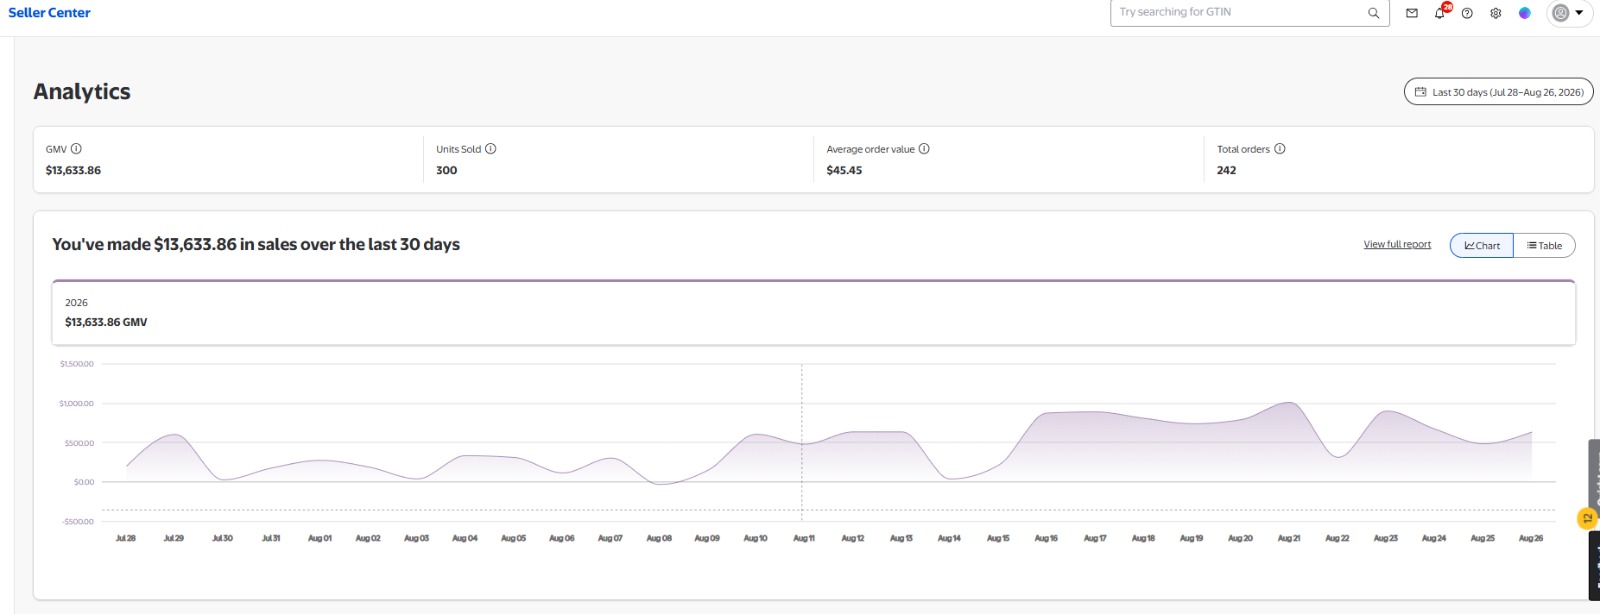Open the settings gear icon
The height and width of the screenshot is (614, 1600).
1495,13
